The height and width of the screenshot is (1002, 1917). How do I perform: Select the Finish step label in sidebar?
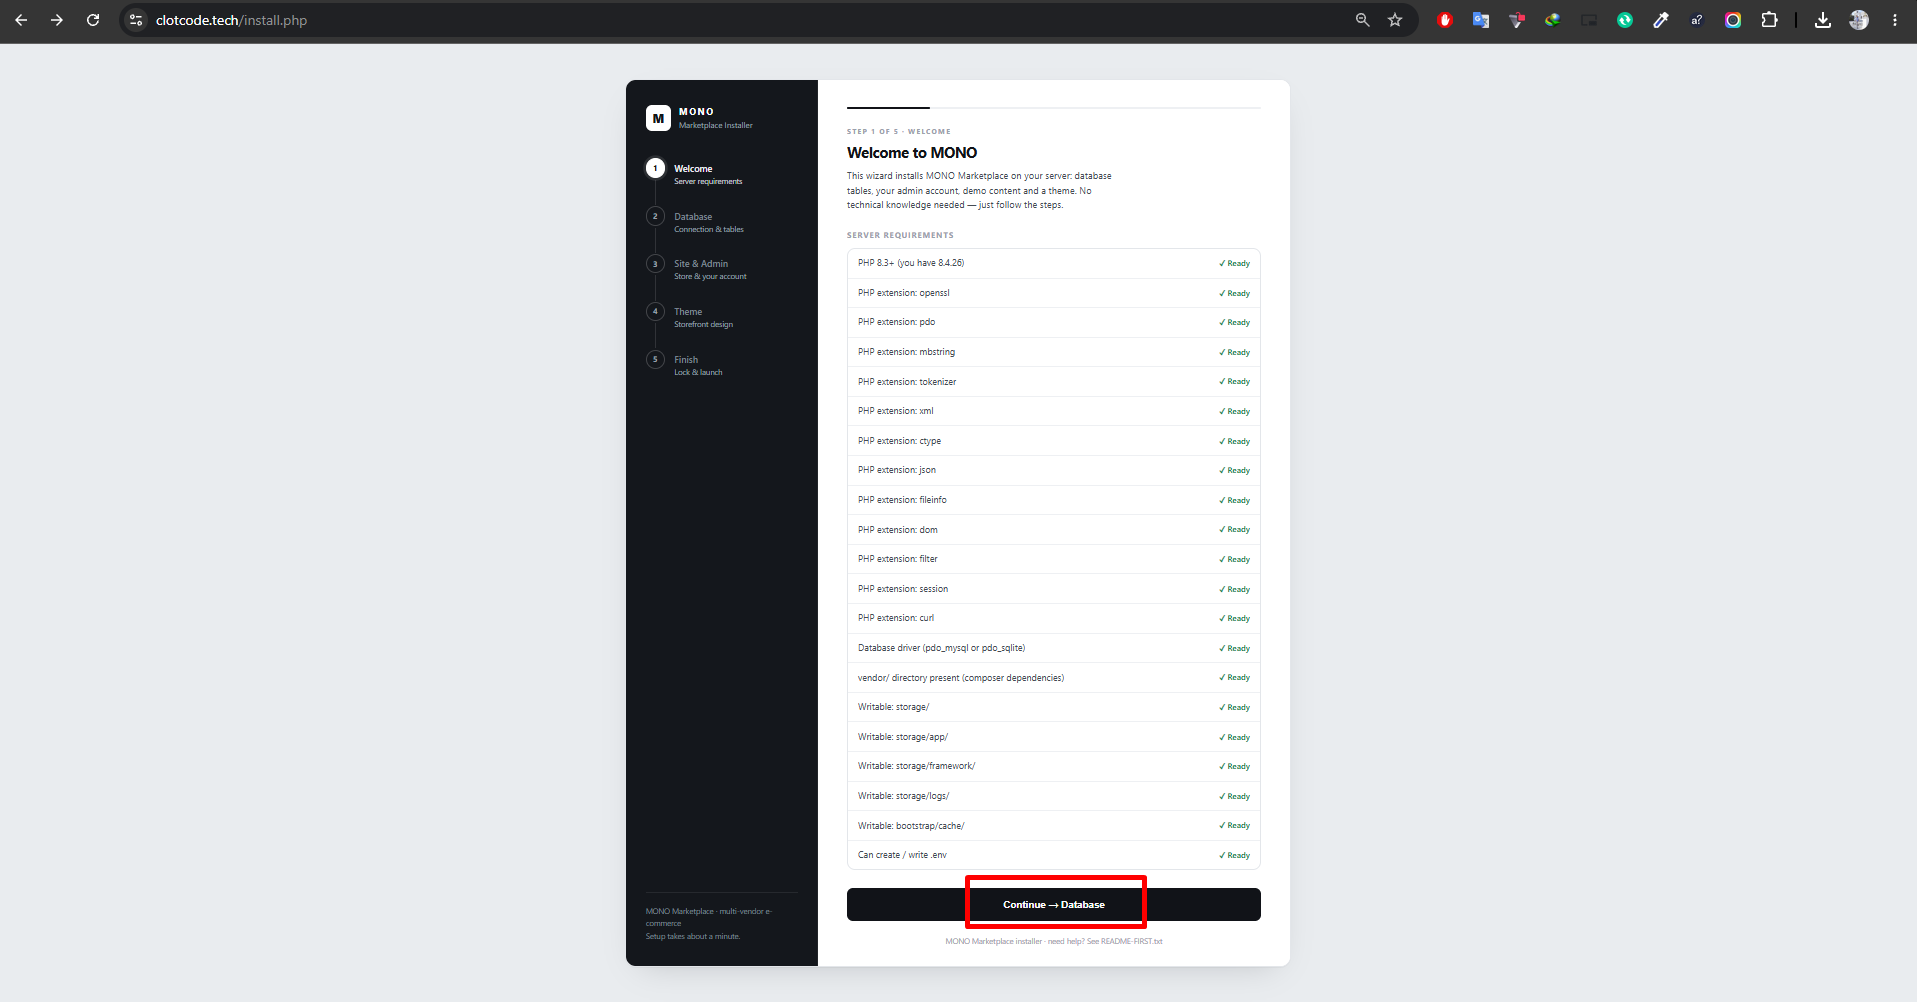(686, 360)
